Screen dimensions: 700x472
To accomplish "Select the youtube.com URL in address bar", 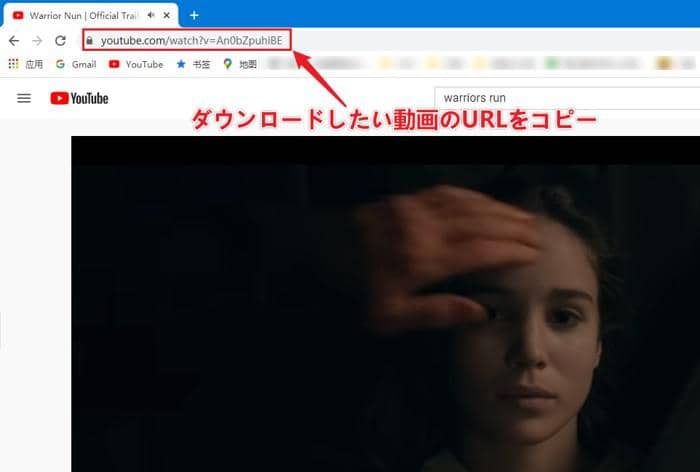I will pos(192,41).
